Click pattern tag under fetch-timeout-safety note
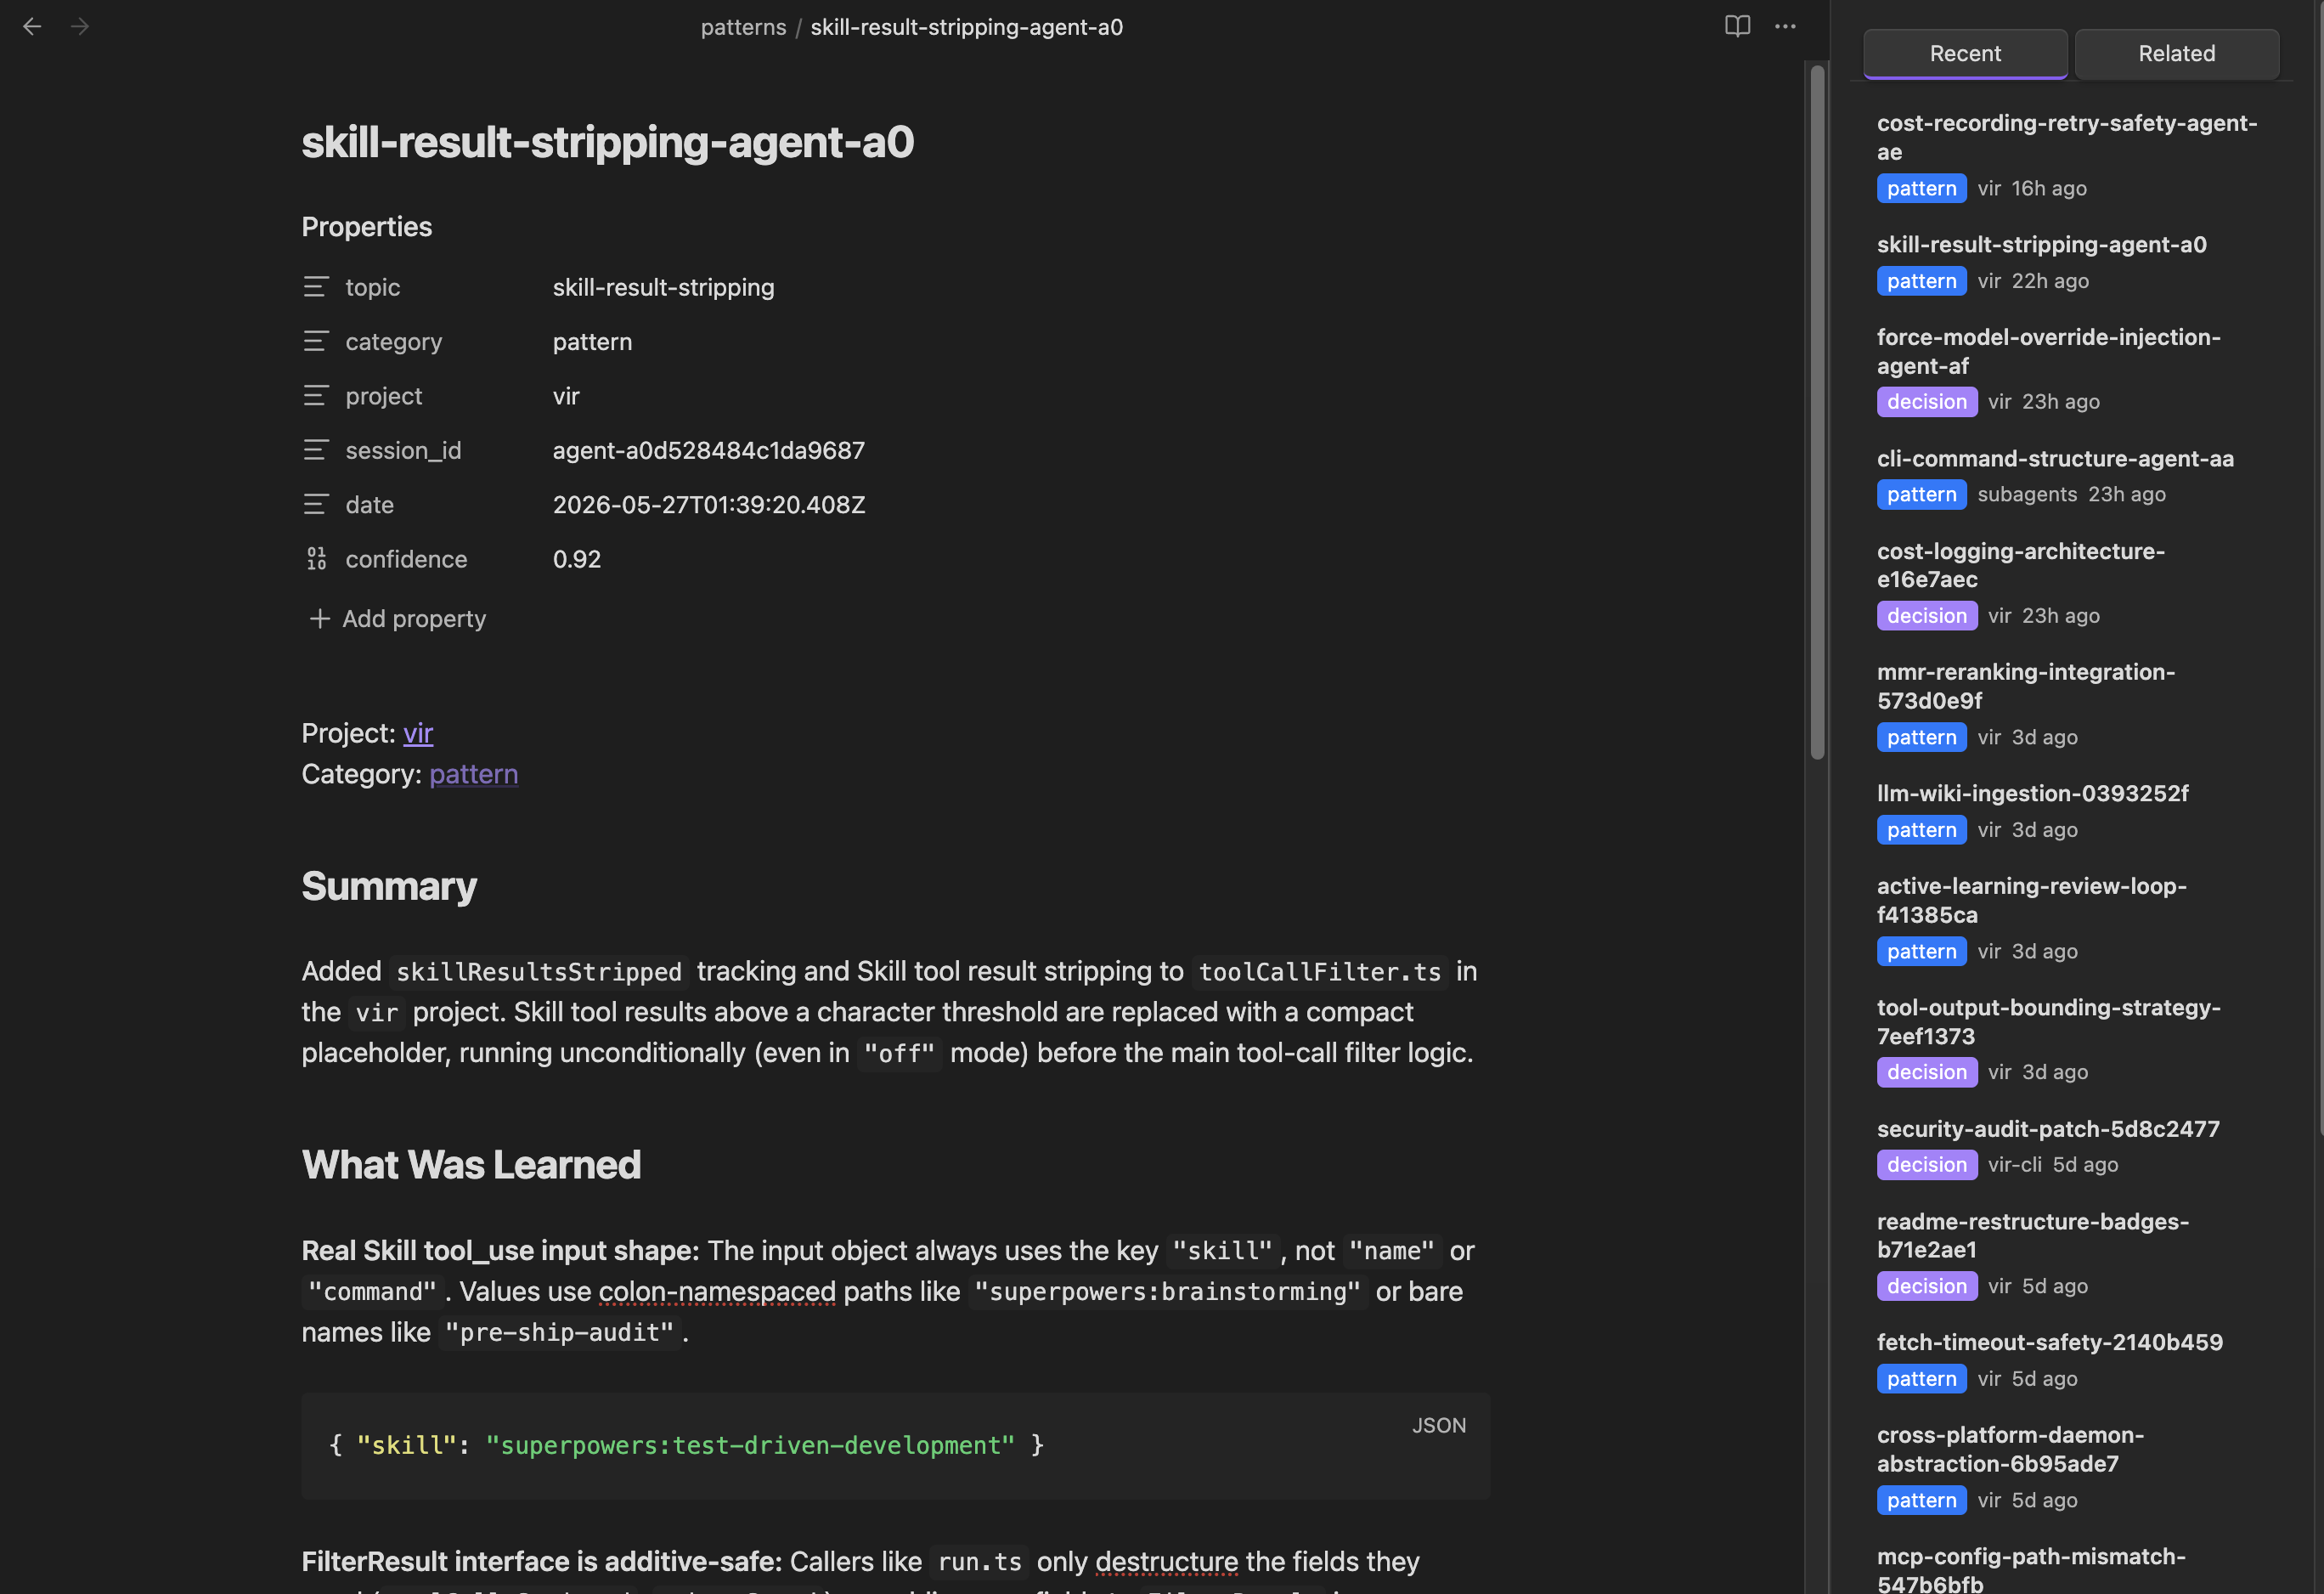This screenshot has height=1594, width=2324. click(x=1921, y=1379)
